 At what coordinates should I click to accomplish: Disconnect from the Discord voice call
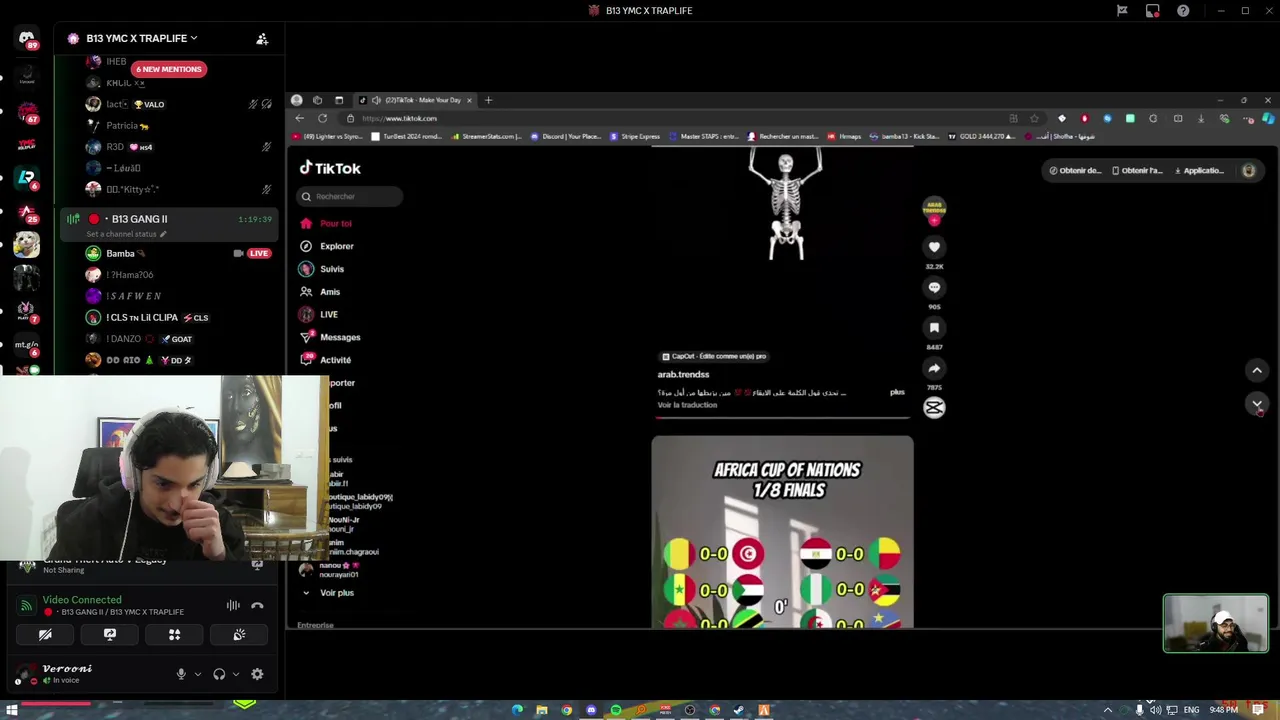[257, 605]
